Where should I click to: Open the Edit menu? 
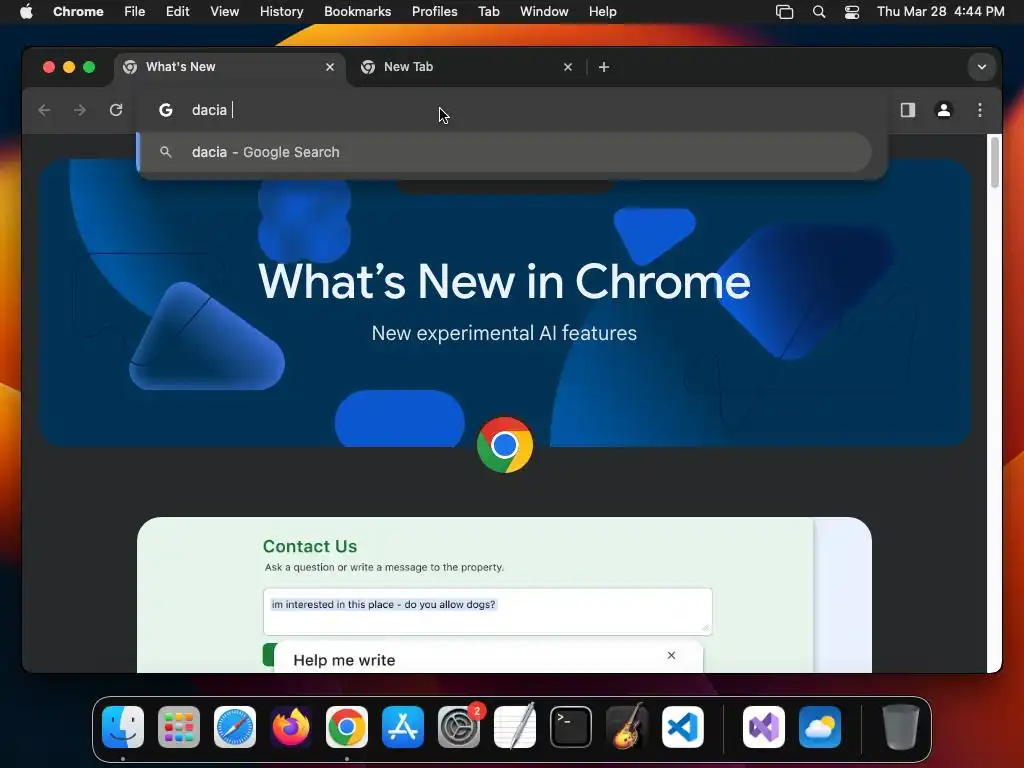pos(177,11)
